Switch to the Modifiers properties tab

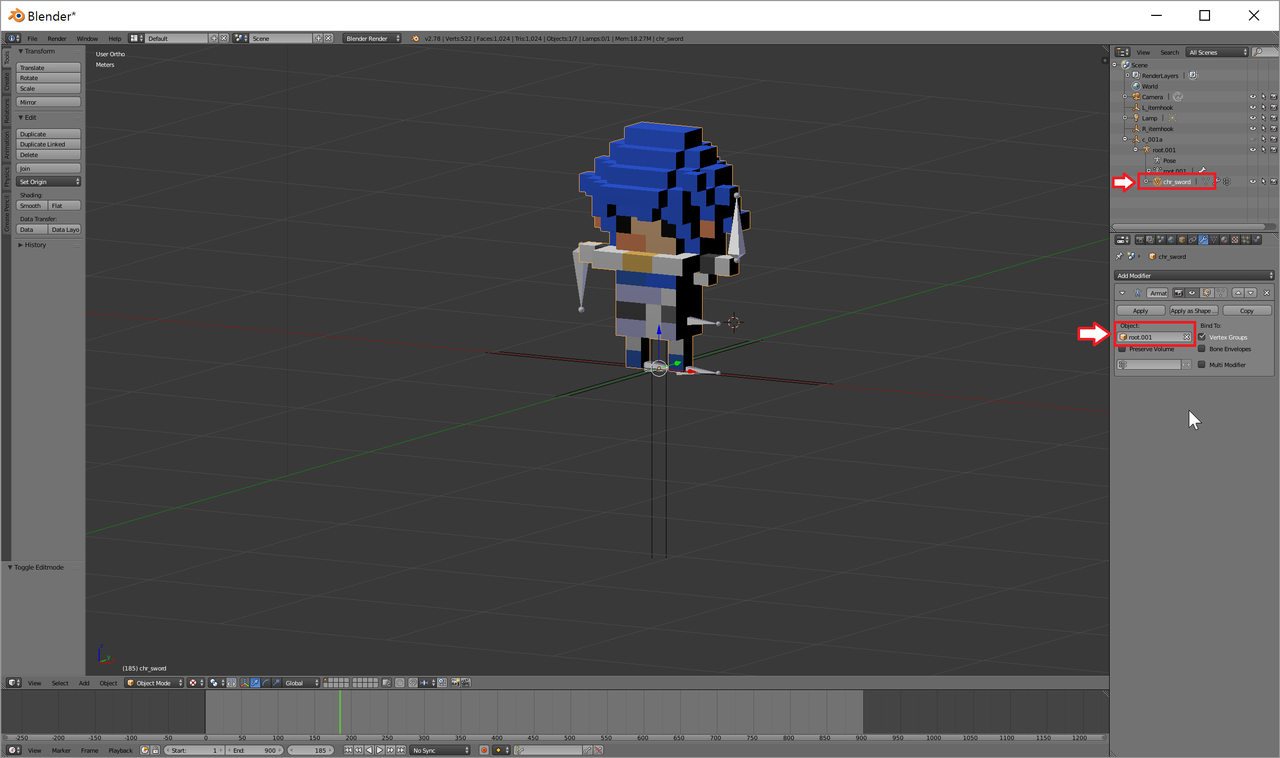click(1202, 240)
